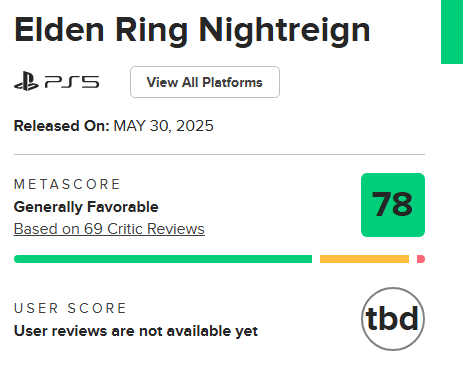The image size is (463, 391).
Task: Click the Elden Ring Nightreign title
Action: point(192,31)
